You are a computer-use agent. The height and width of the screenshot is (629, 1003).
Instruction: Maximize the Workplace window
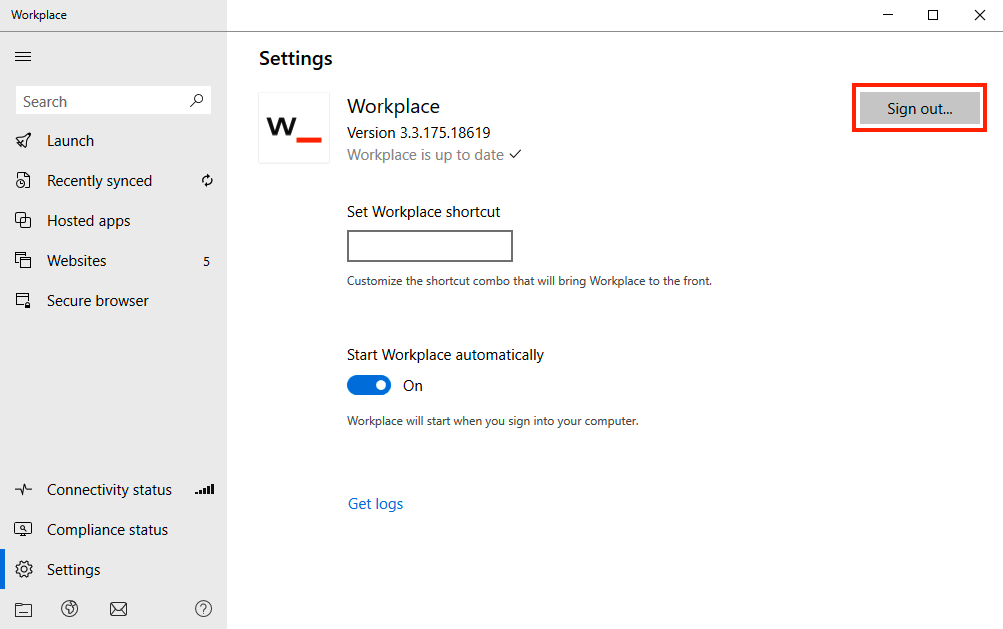click(x=933, y=15)
